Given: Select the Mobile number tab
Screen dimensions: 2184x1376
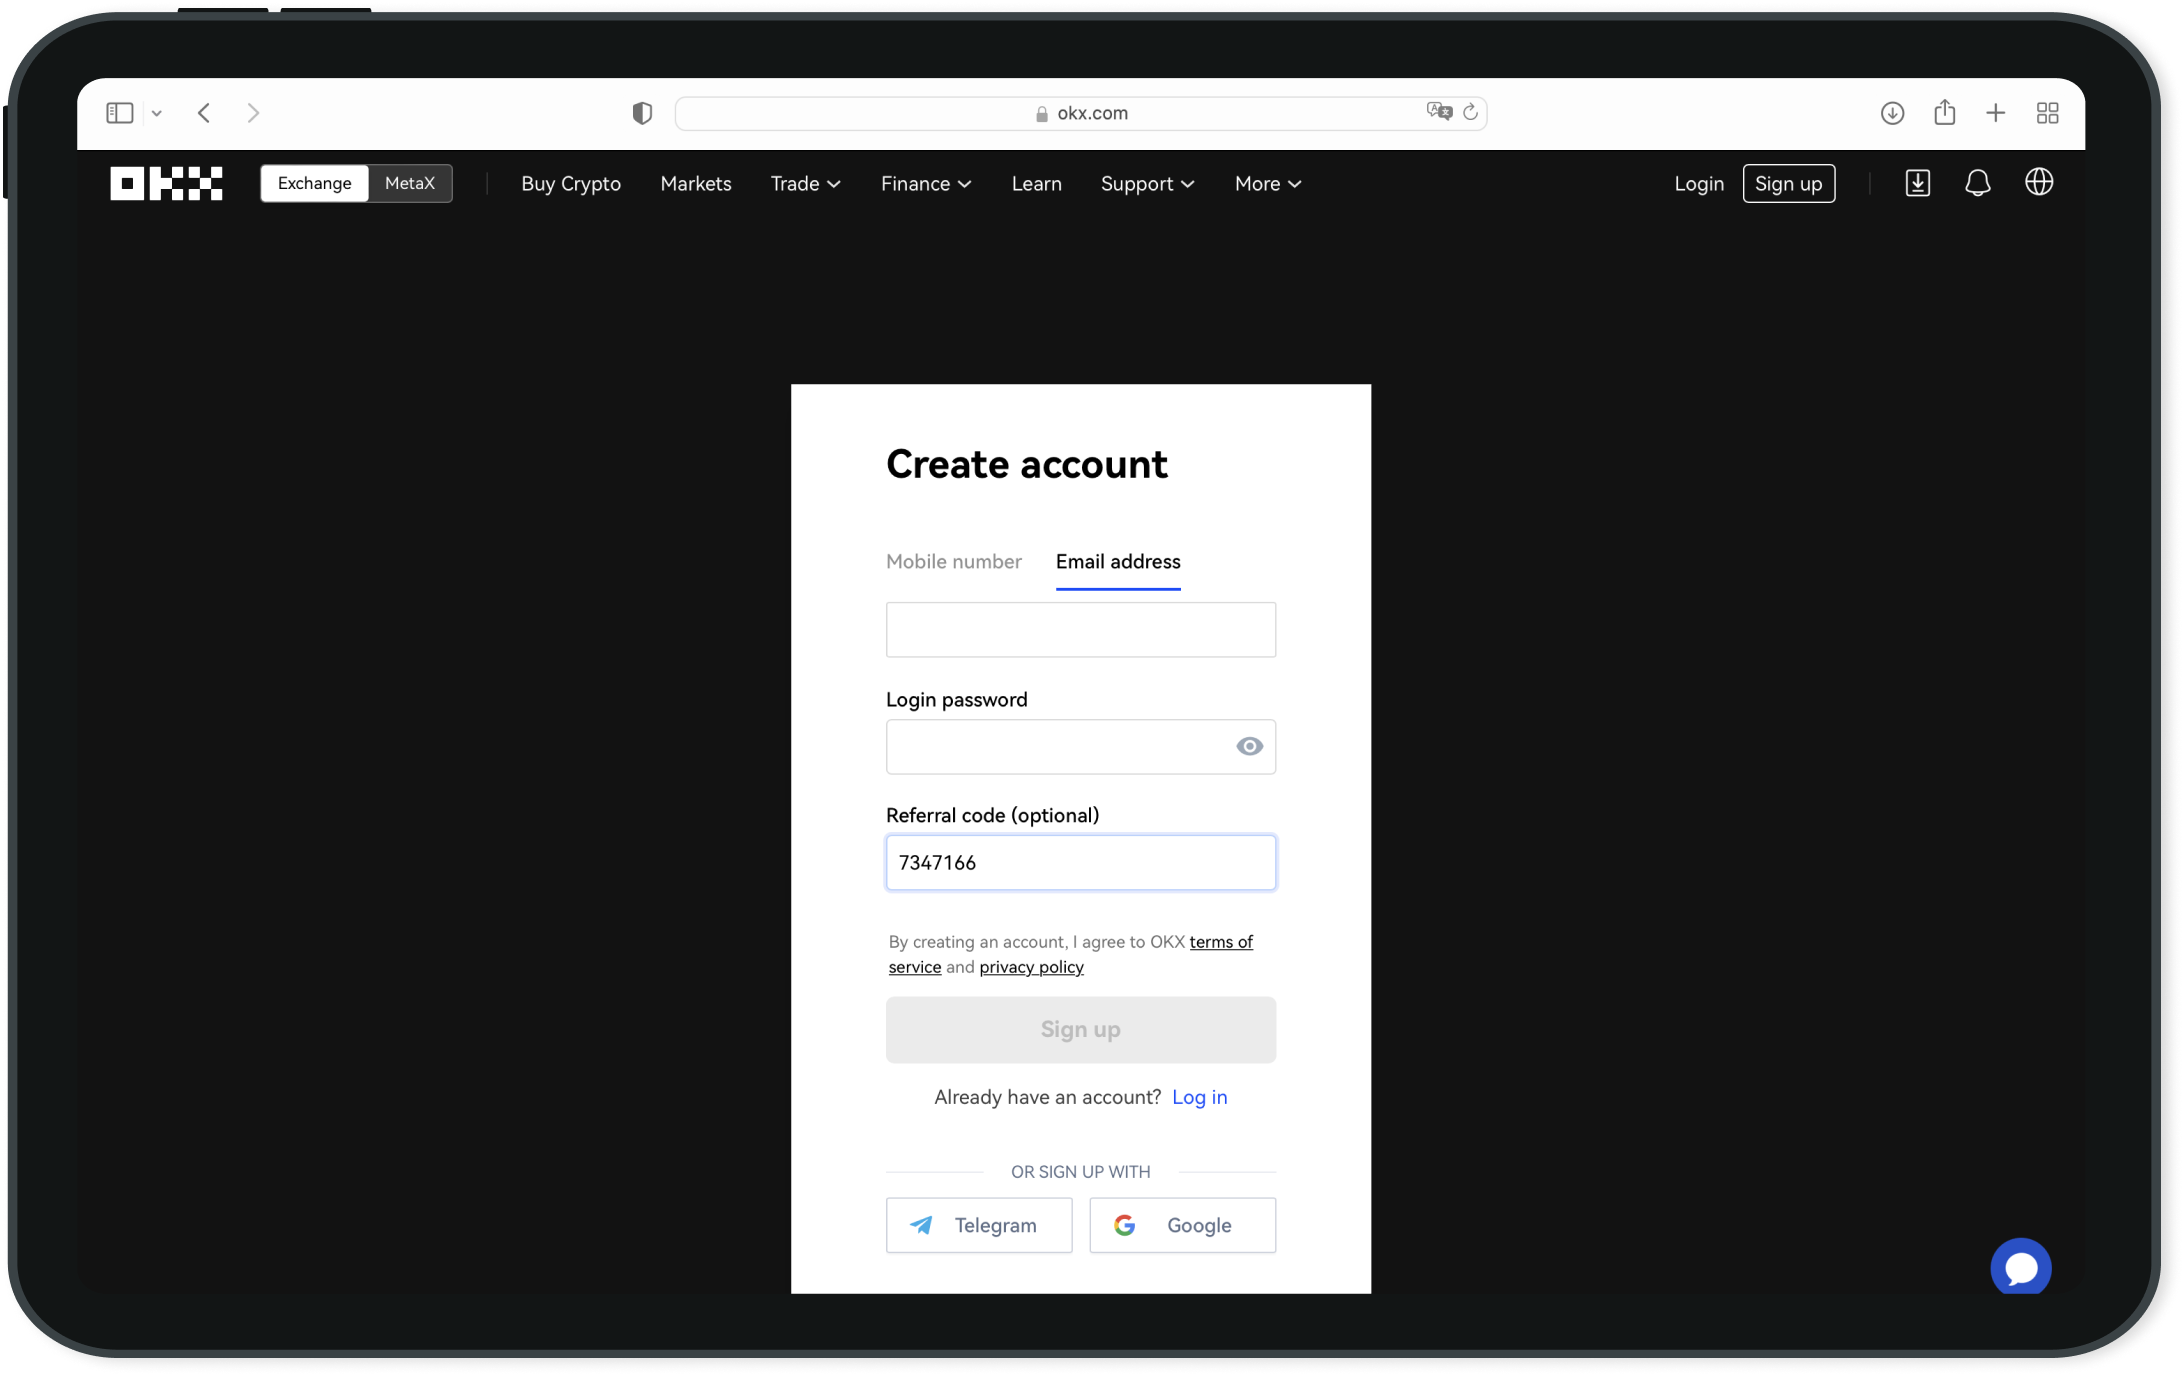Looking at the screenshot, I should tap(954, 562).
